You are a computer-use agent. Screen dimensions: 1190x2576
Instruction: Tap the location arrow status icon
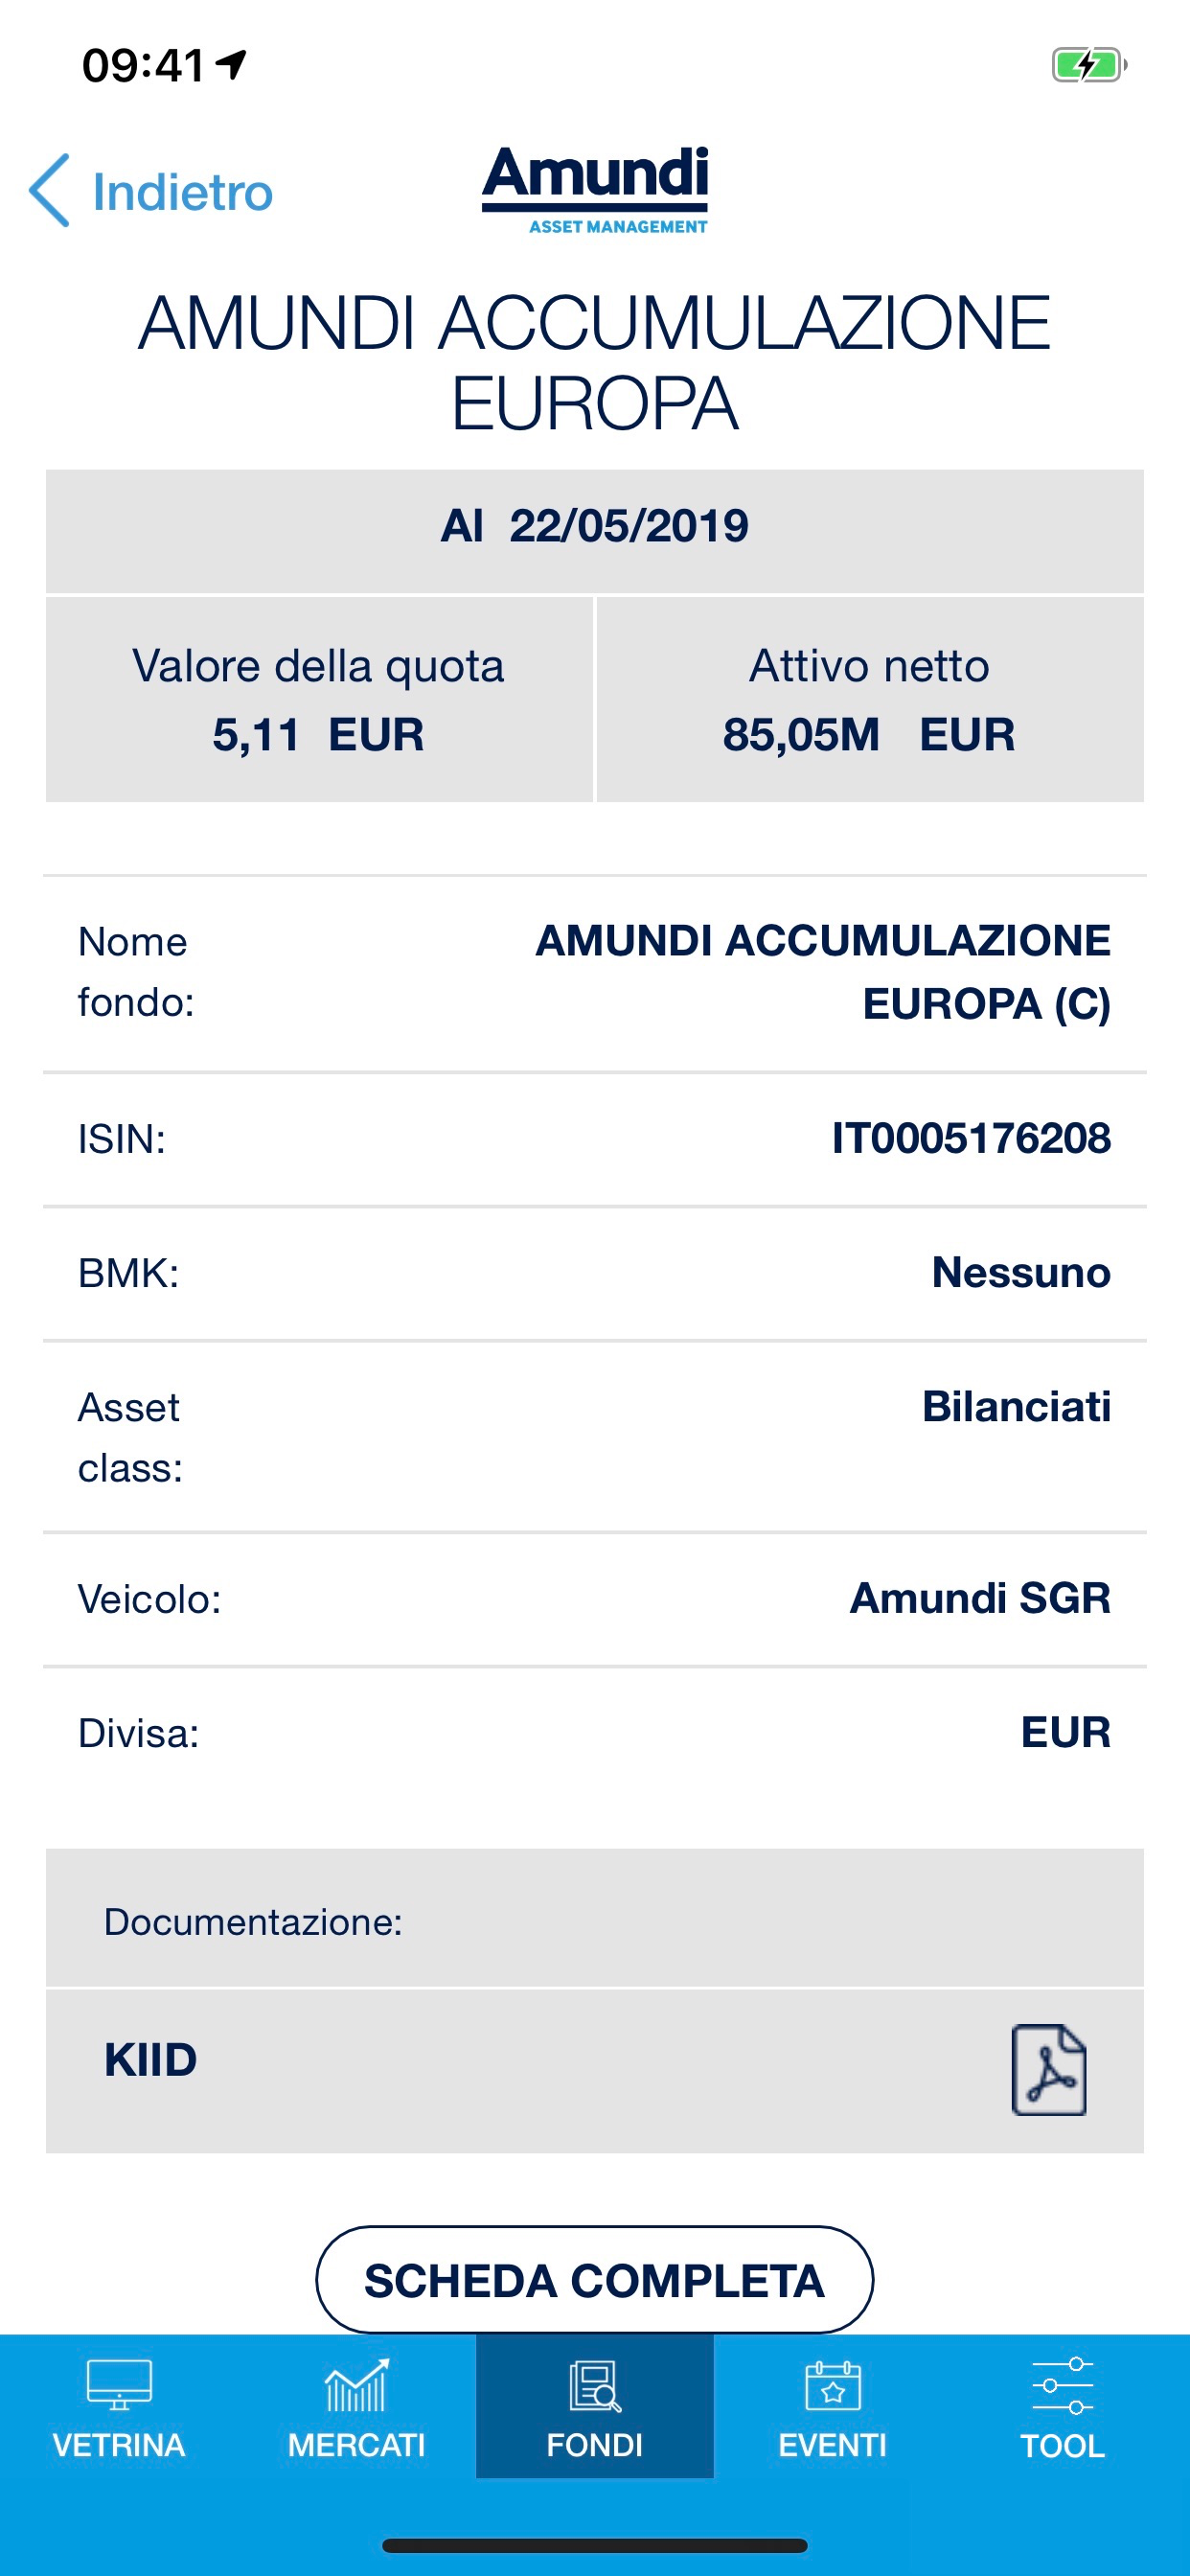coord(232,65)
